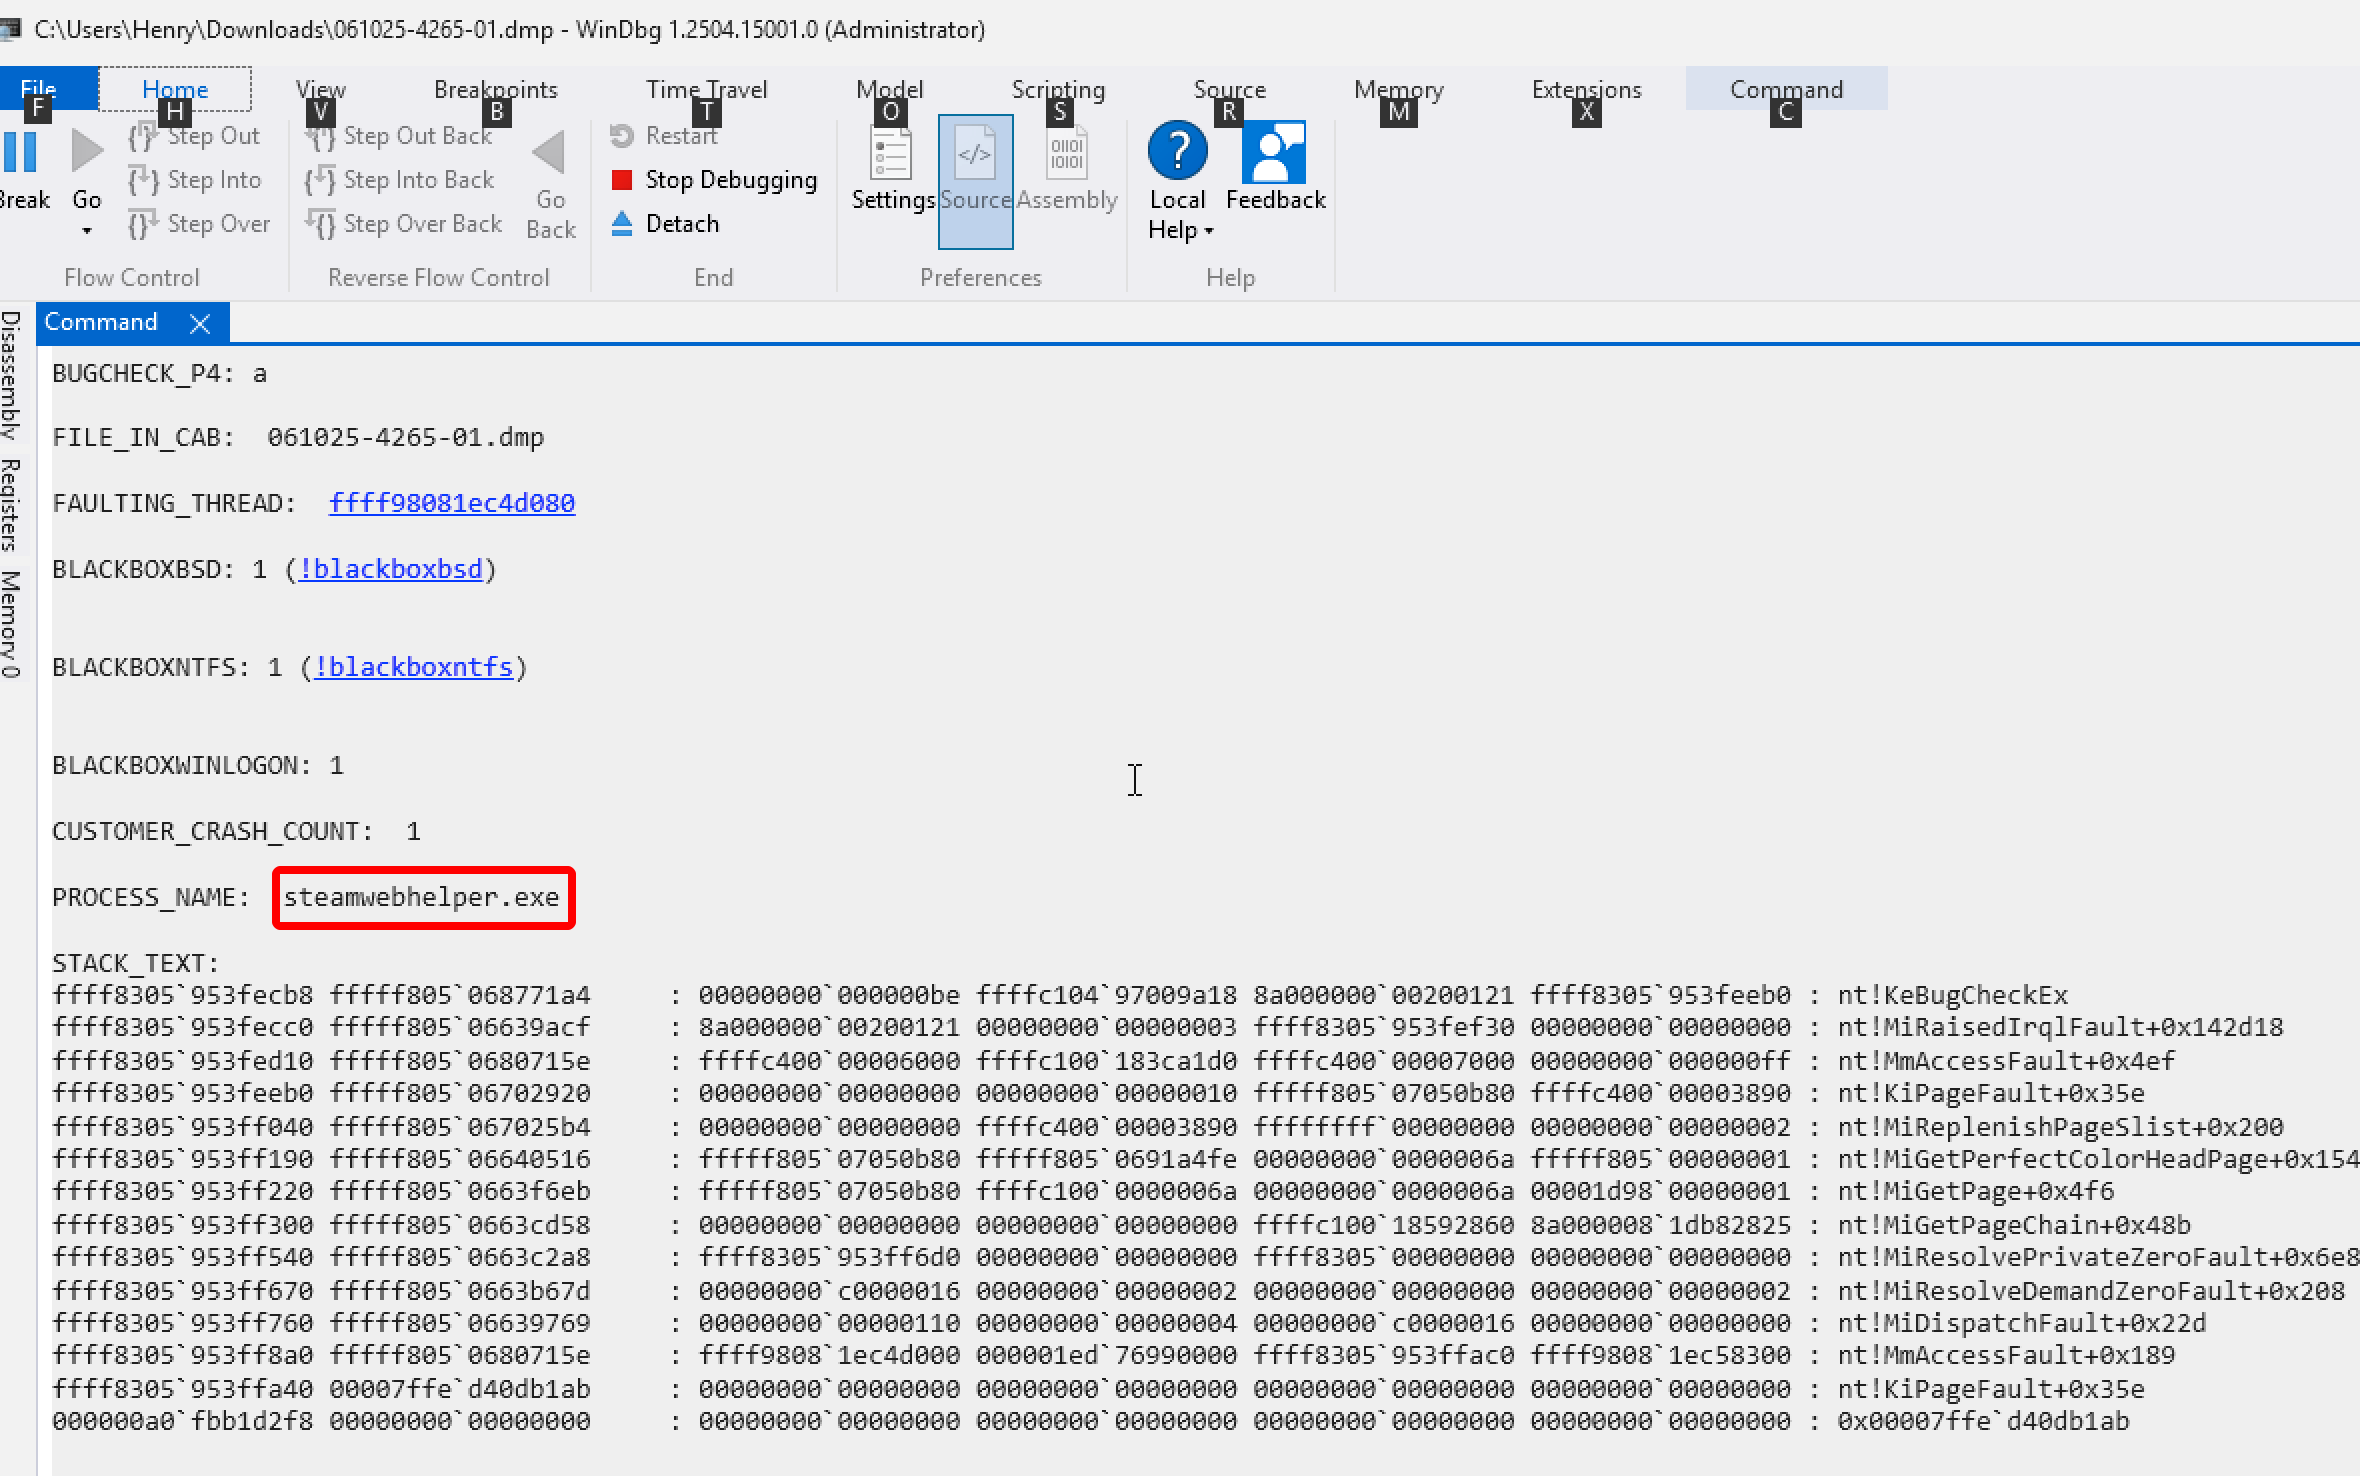Click Step Over Back button
This screenshot has width=2360, height=1476.
click(404, 224)
